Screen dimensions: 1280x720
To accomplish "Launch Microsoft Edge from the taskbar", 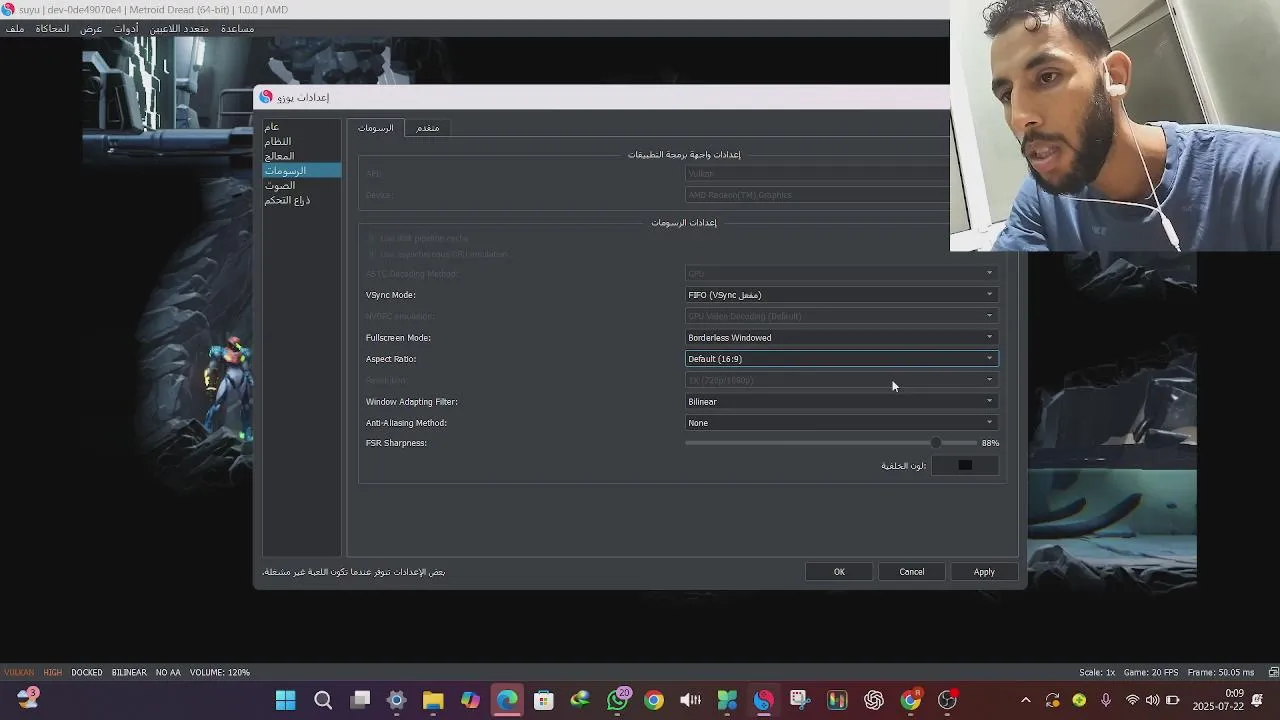I will 507,700.
